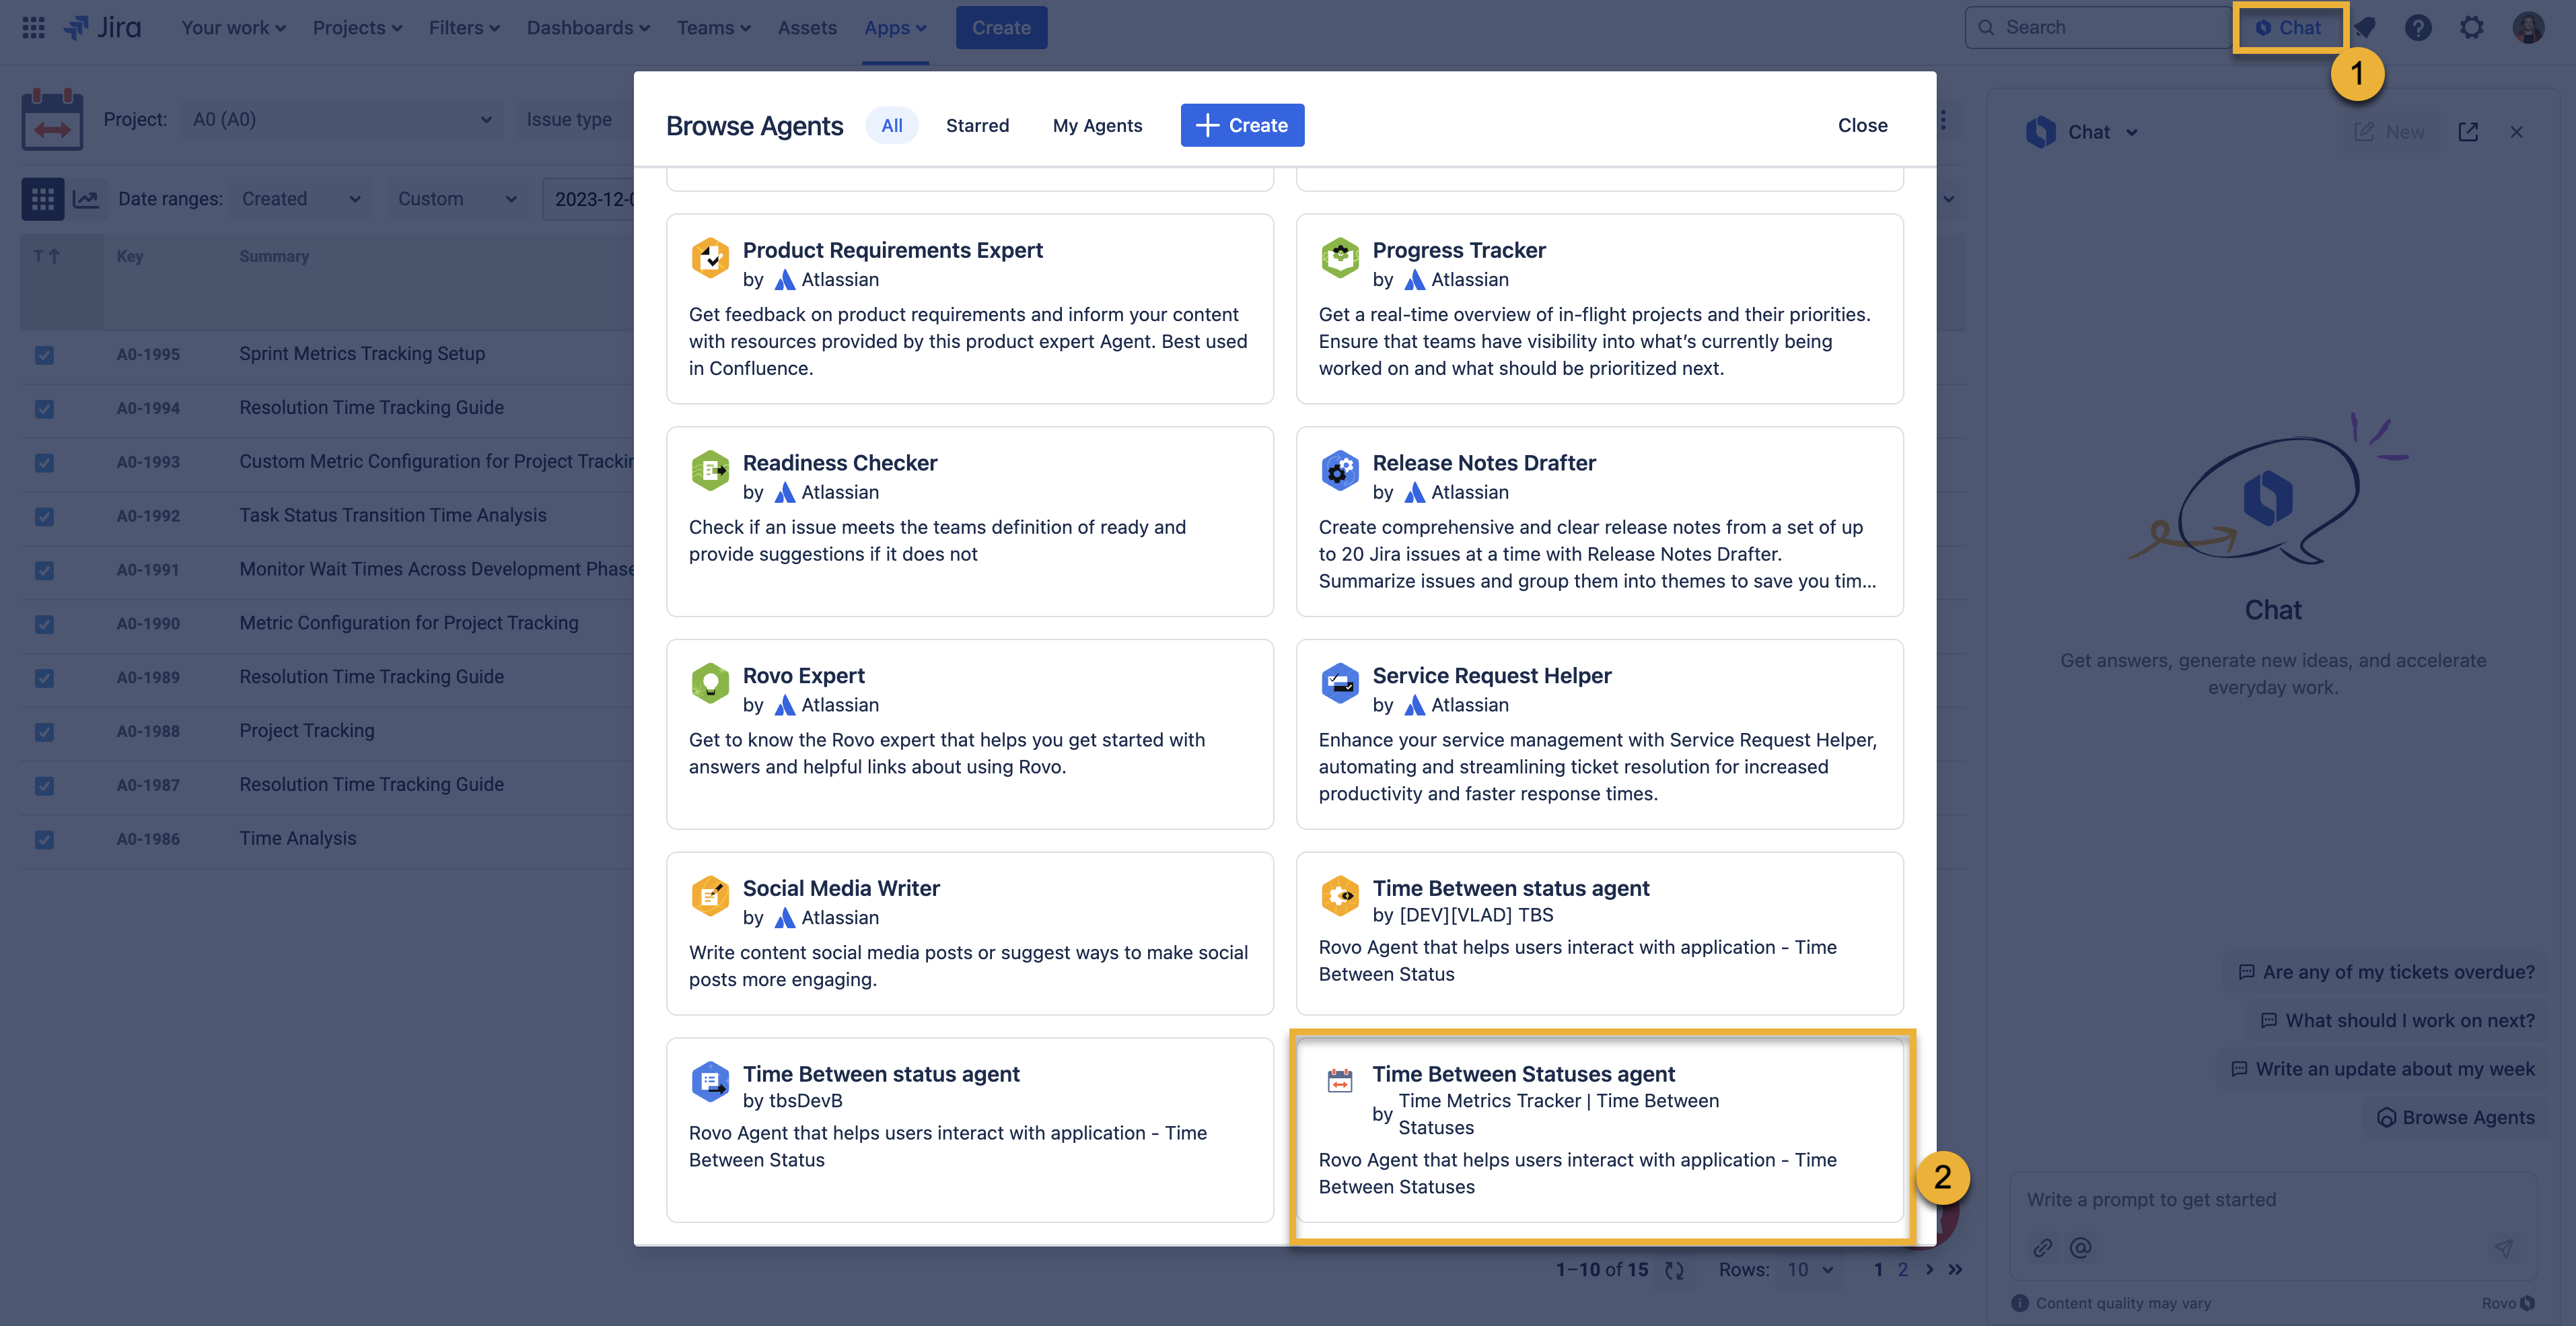
Task: Expand the Project A0 dropdown
Action: [486, 119]
